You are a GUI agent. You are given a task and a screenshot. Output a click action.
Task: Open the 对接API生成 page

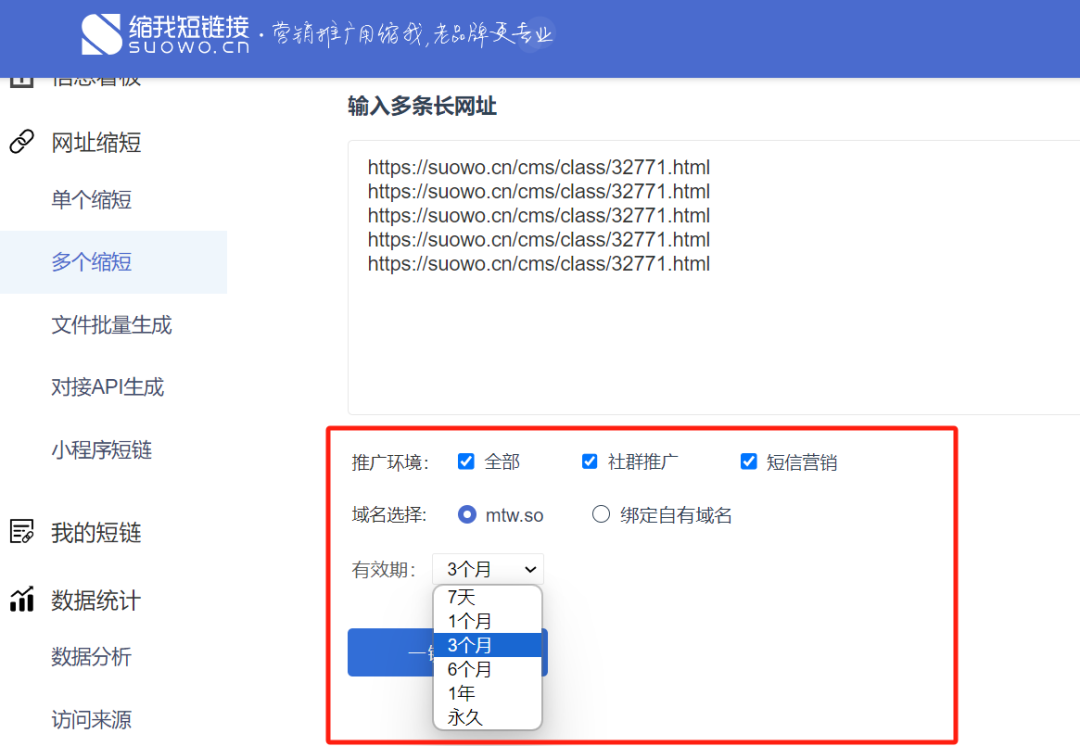108,387
